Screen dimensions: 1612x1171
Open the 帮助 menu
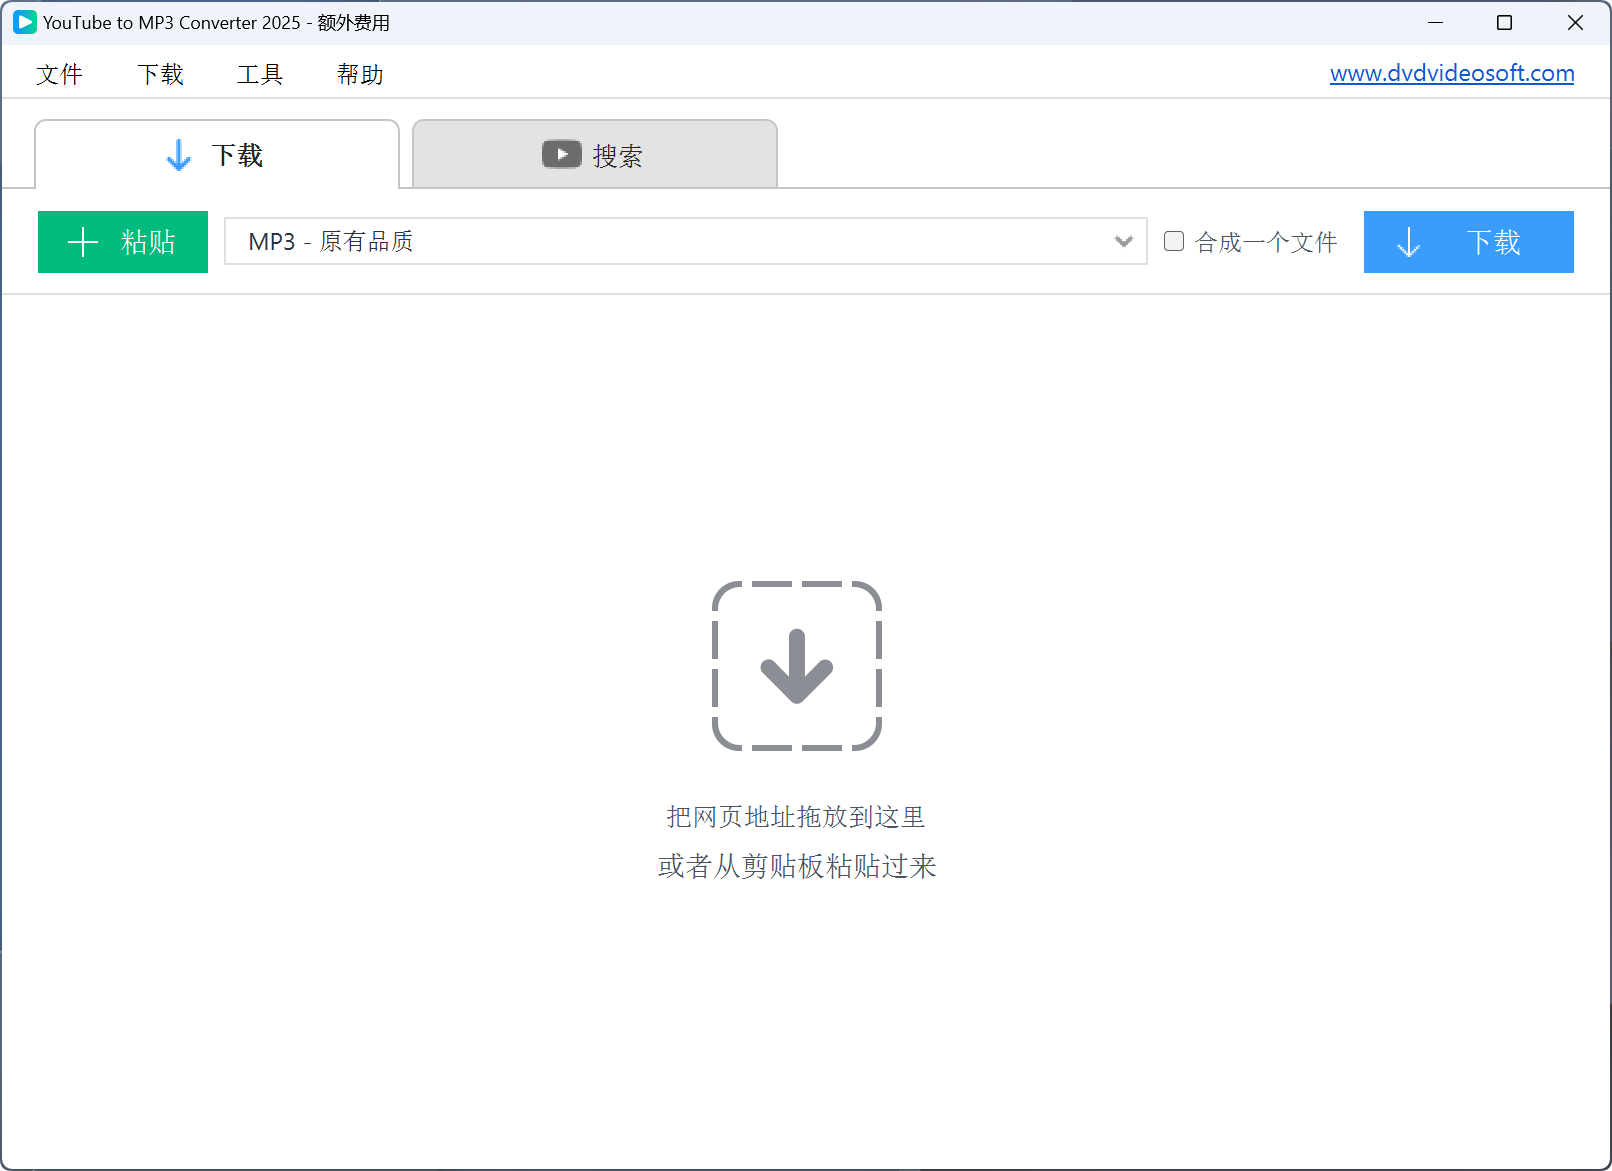(360, 74)
